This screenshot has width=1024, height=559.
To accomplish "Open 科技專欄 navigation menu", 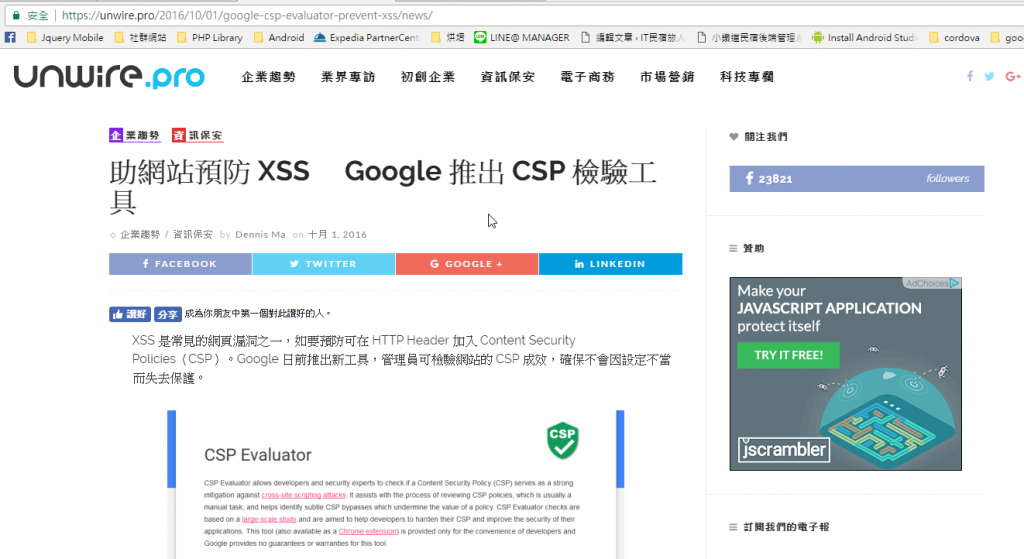I will coord(747,77).
